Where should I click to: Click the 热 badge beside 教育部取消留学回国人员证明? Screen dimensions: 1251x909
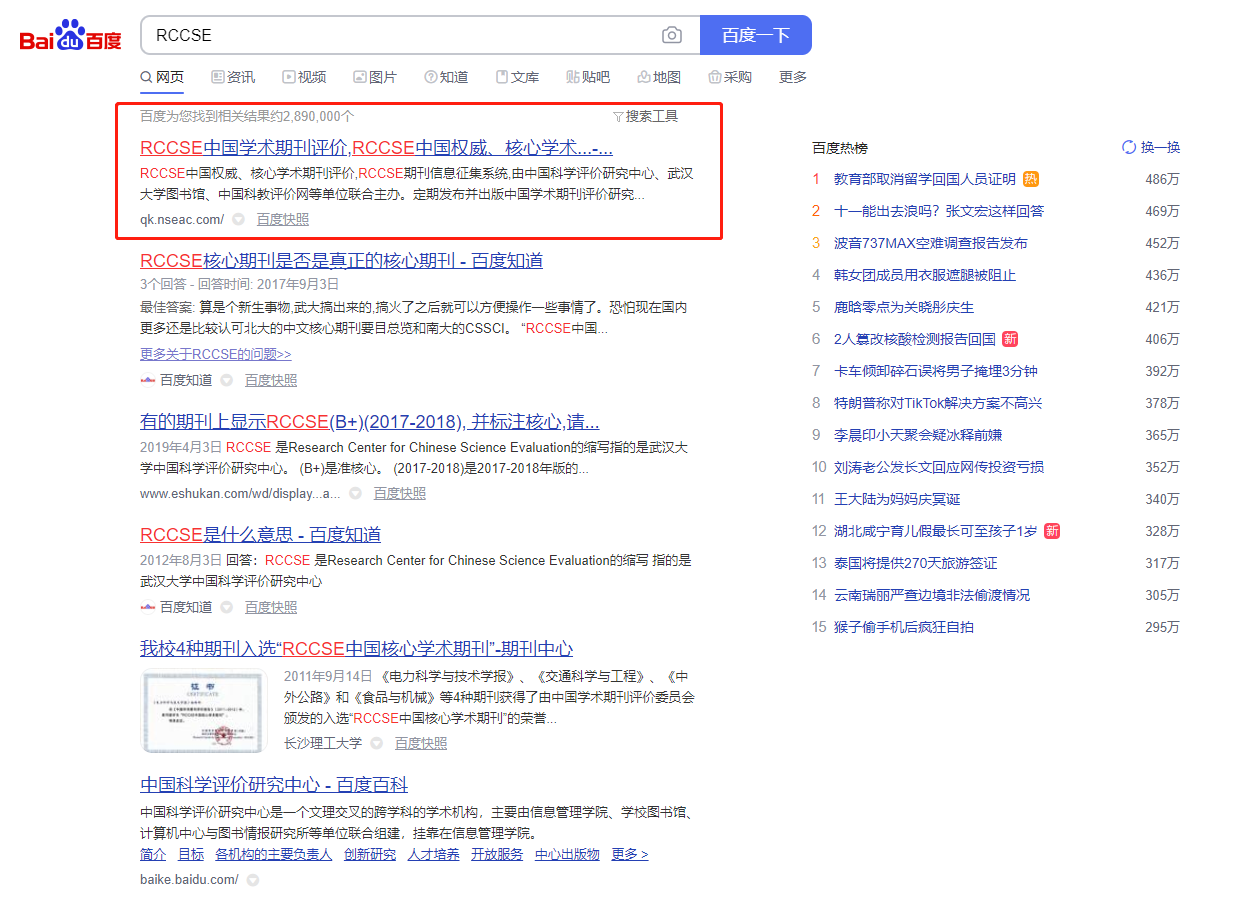tap(1031, 179)
